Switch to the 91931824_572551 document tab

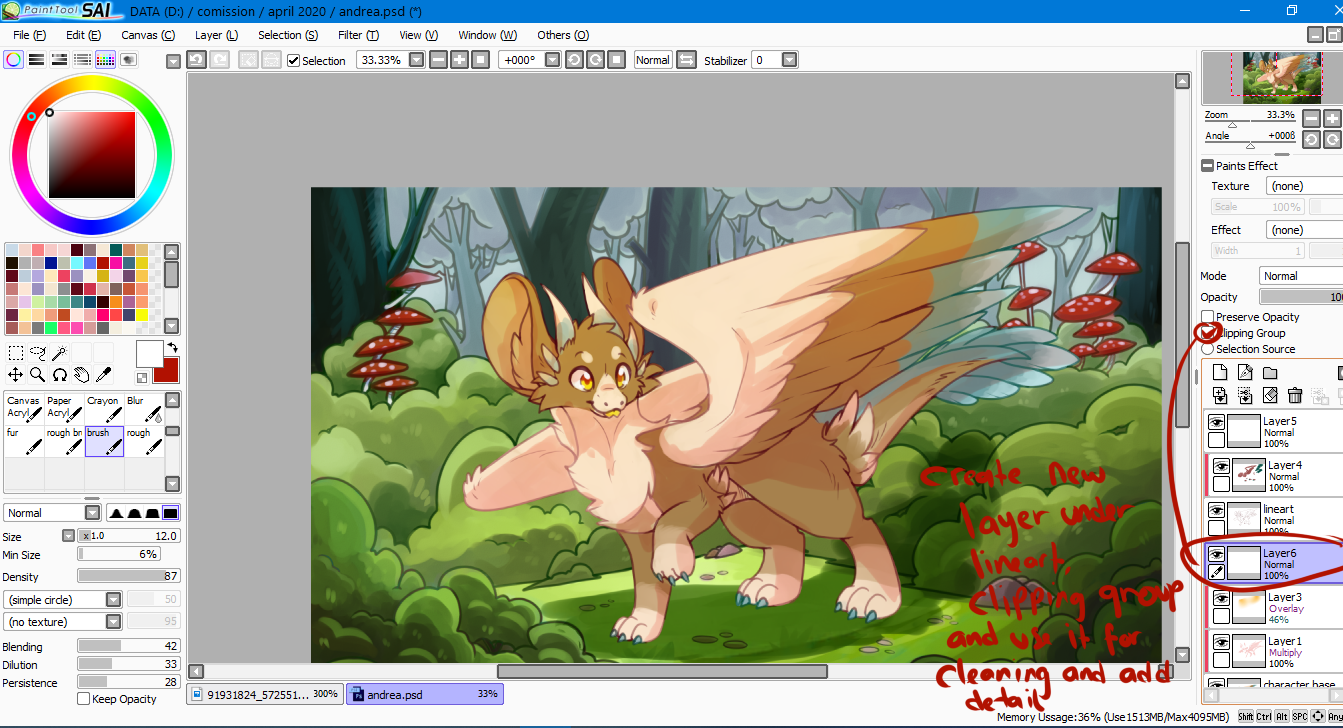click(x=265, y=694)
